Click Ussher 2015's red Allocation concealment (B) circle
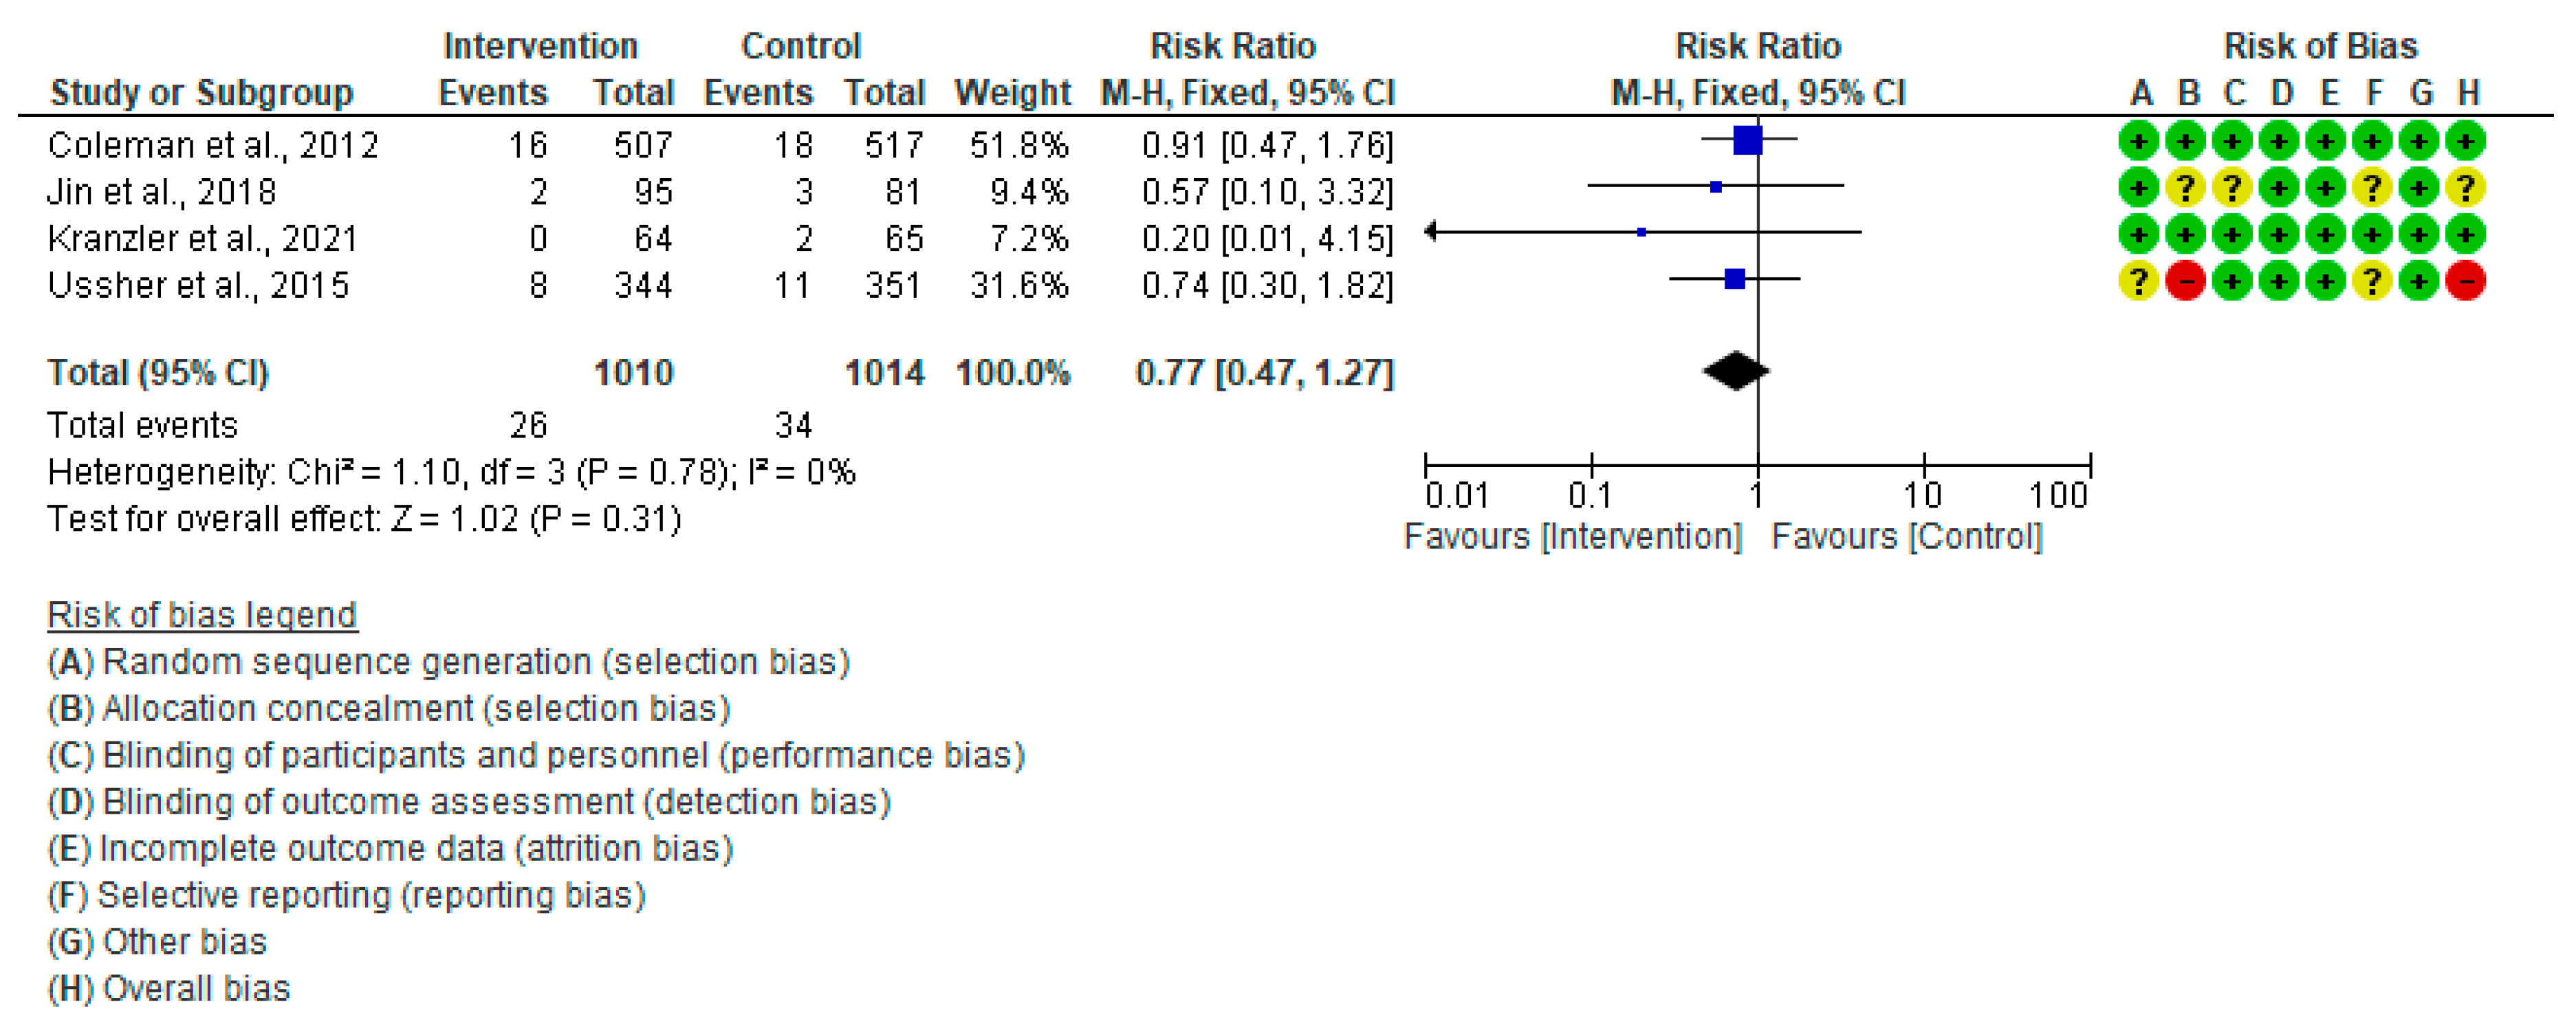2576x1033 pixels. click(x=2185, y=282)
